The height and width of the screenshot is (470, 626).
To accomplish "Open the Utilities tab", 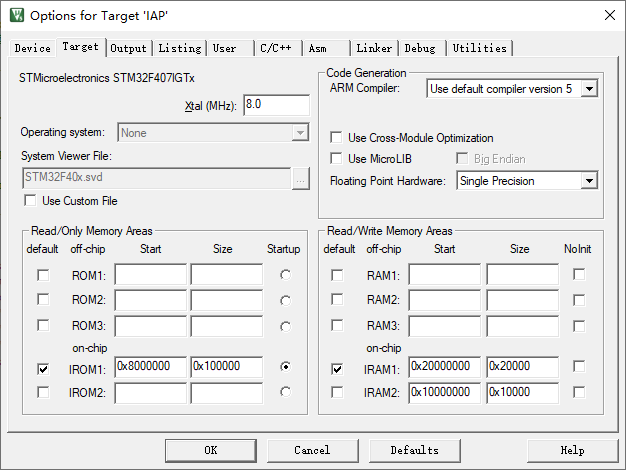I will coord(479,48).
